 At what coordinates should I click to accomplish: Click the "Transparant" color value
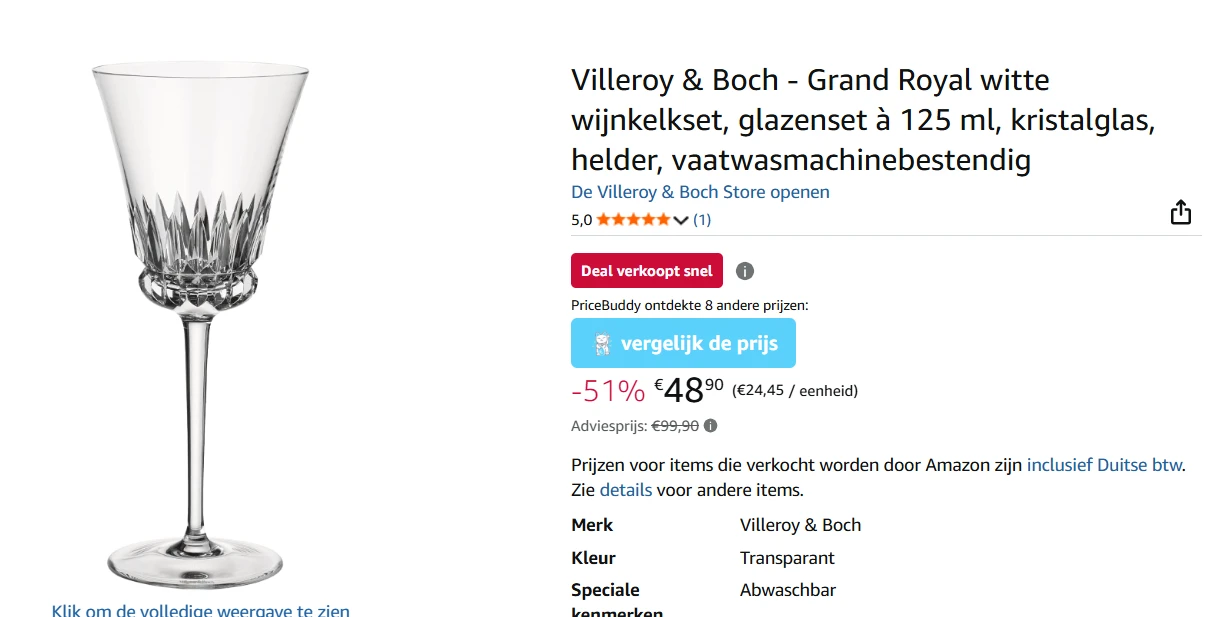pos(787,558)
